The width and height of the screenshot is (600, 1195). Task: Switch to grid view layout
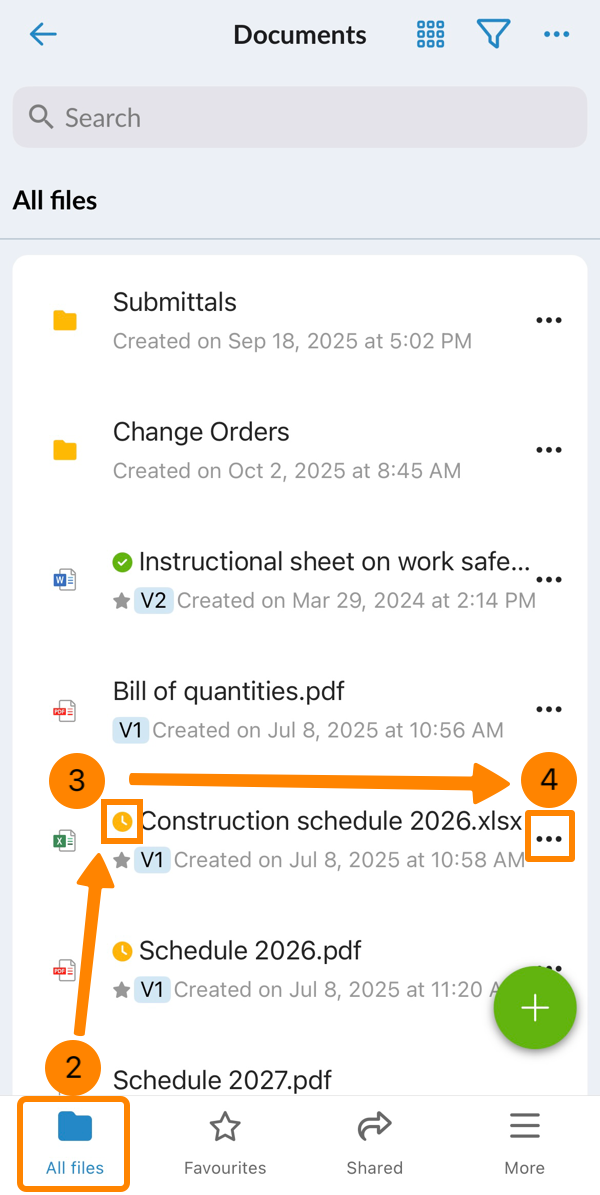(x=430, y=35)
